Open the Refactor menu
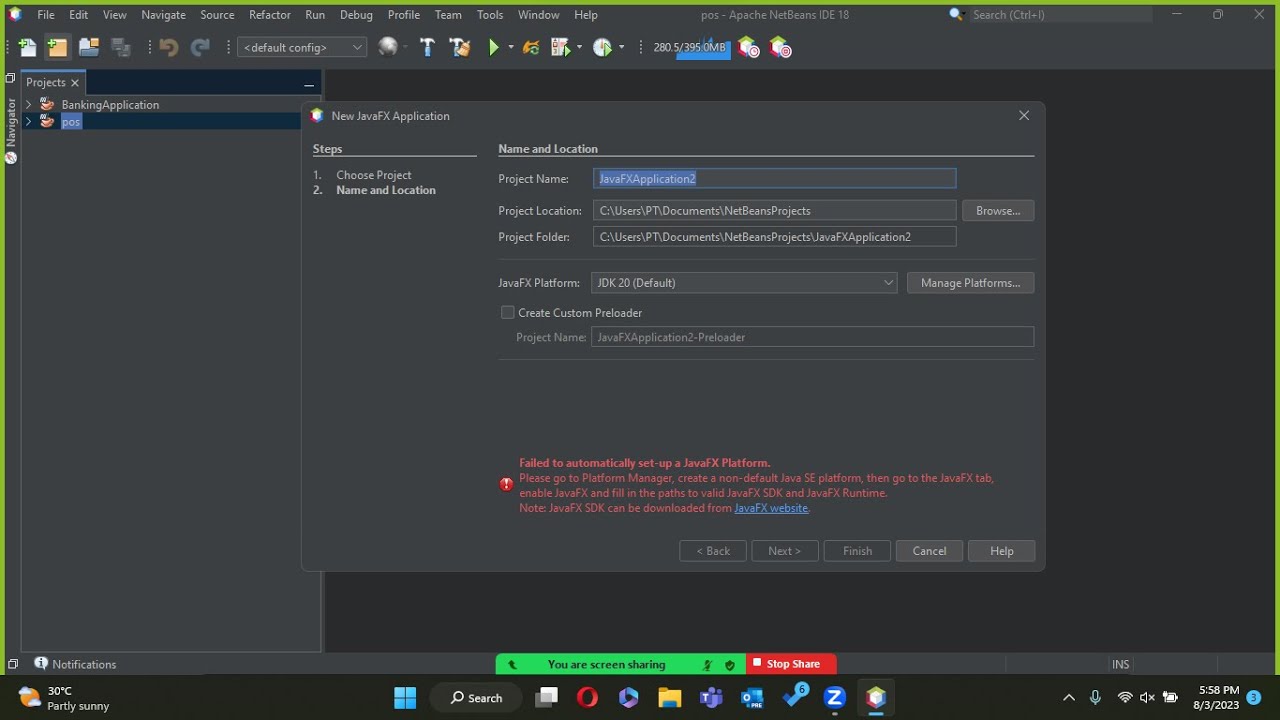This screenshot has height=720, width=1280. click(270, 14)
